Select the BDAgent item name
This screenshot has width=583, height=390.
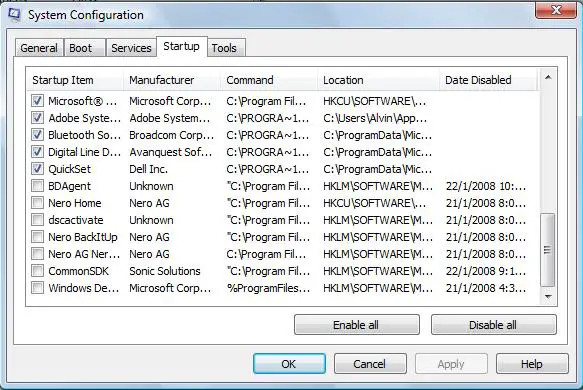[x=70, y=186]
